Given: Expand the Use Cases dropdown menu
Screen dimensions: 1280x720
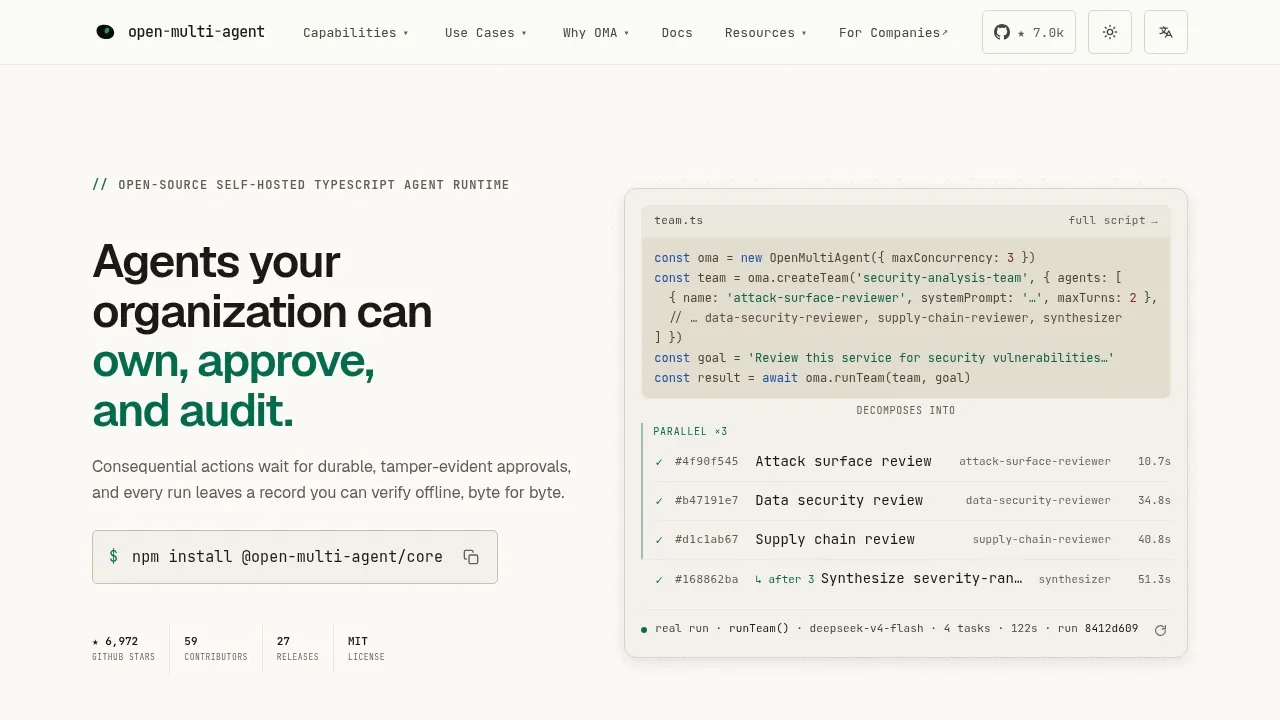Looking at the screenshot, I should point(486,33).
